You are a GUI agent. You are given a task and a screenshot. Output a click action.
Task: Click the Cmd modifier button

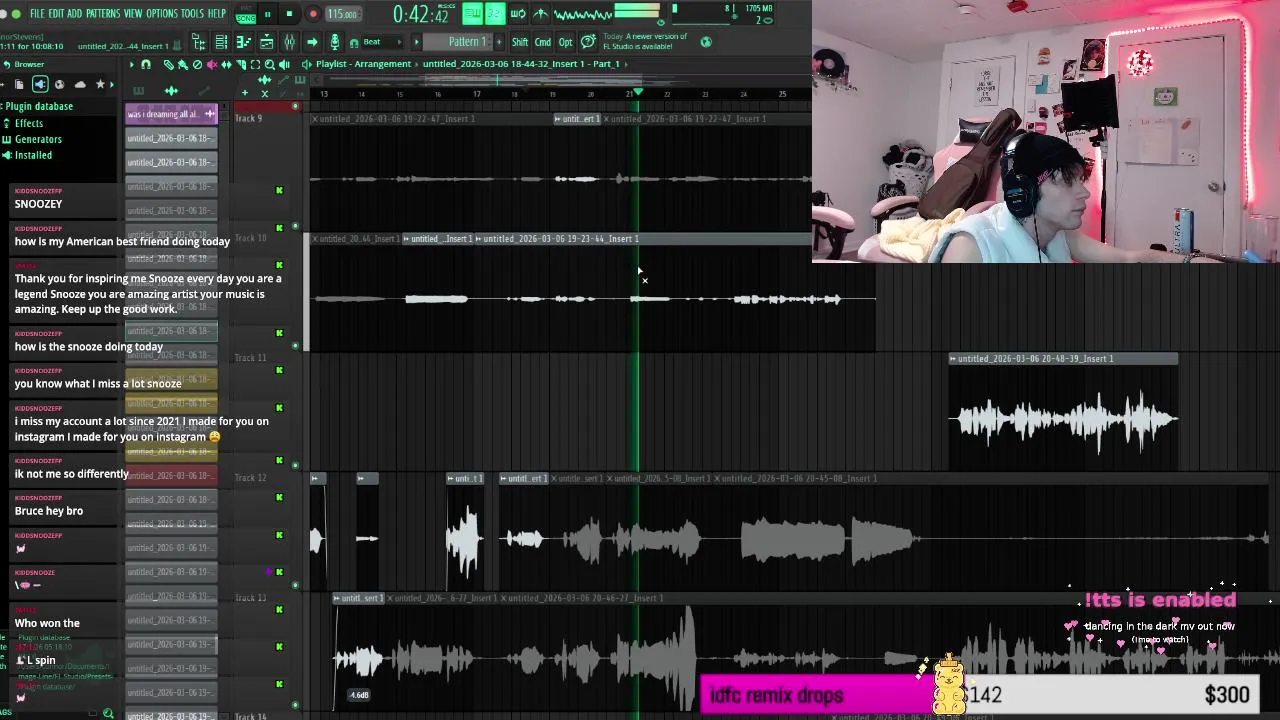click(543, 42)
